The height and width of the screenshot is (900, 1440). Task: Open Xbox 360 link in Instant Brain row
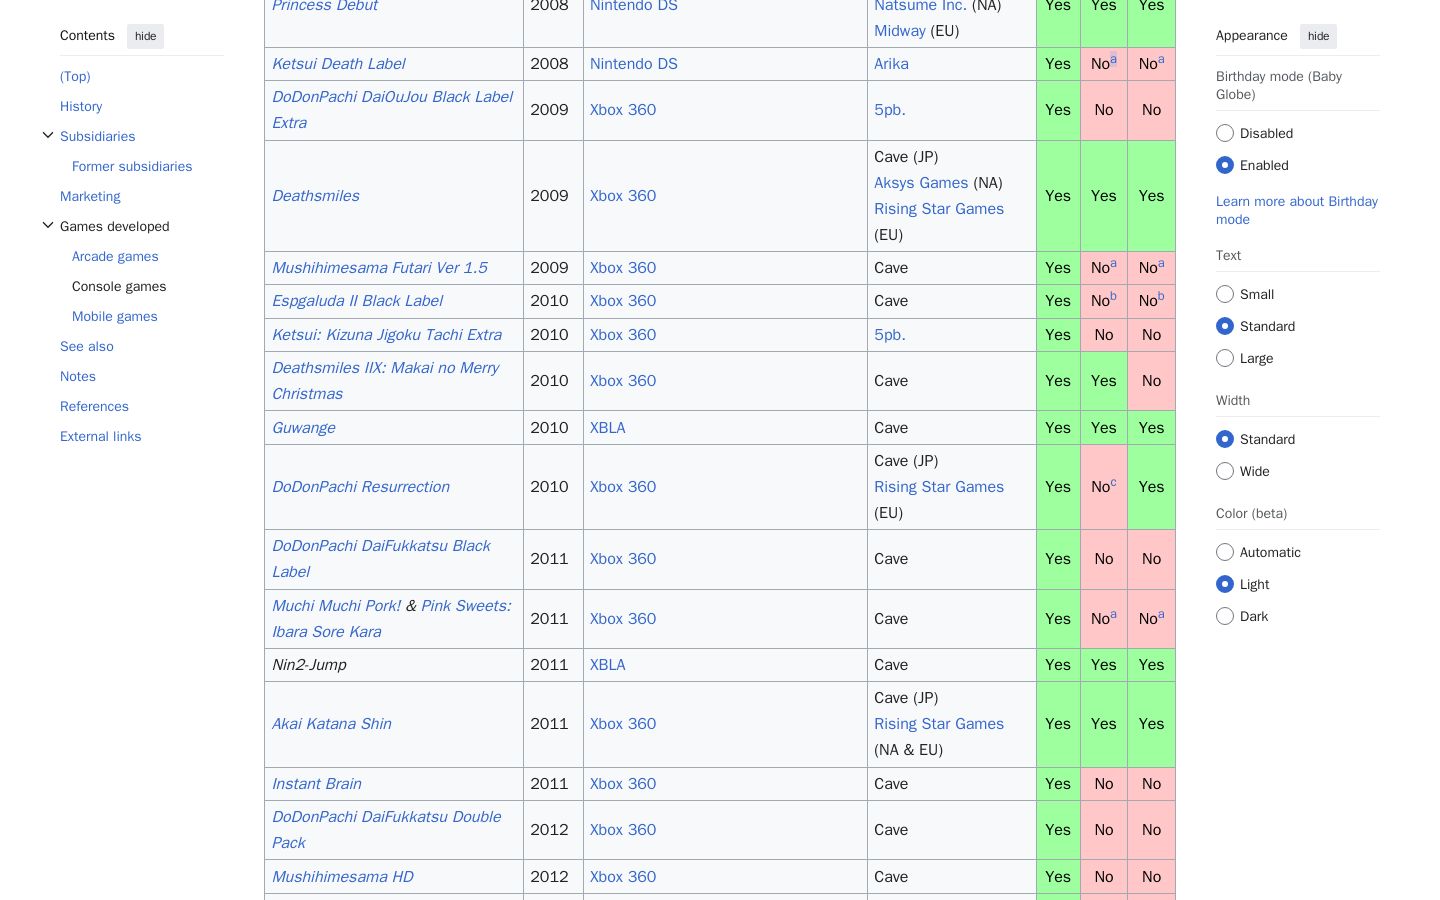coord(623,784)
